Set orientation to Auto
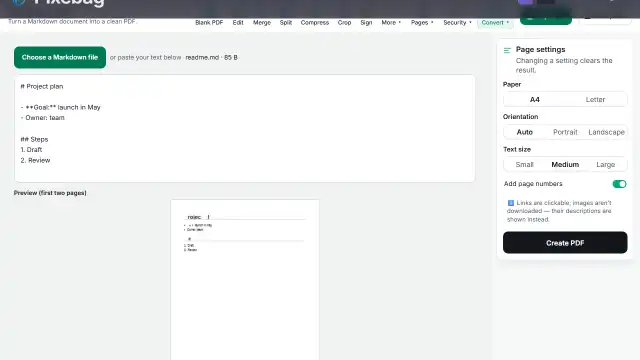The height and width of the screenshot is (360, 640). 524,132
